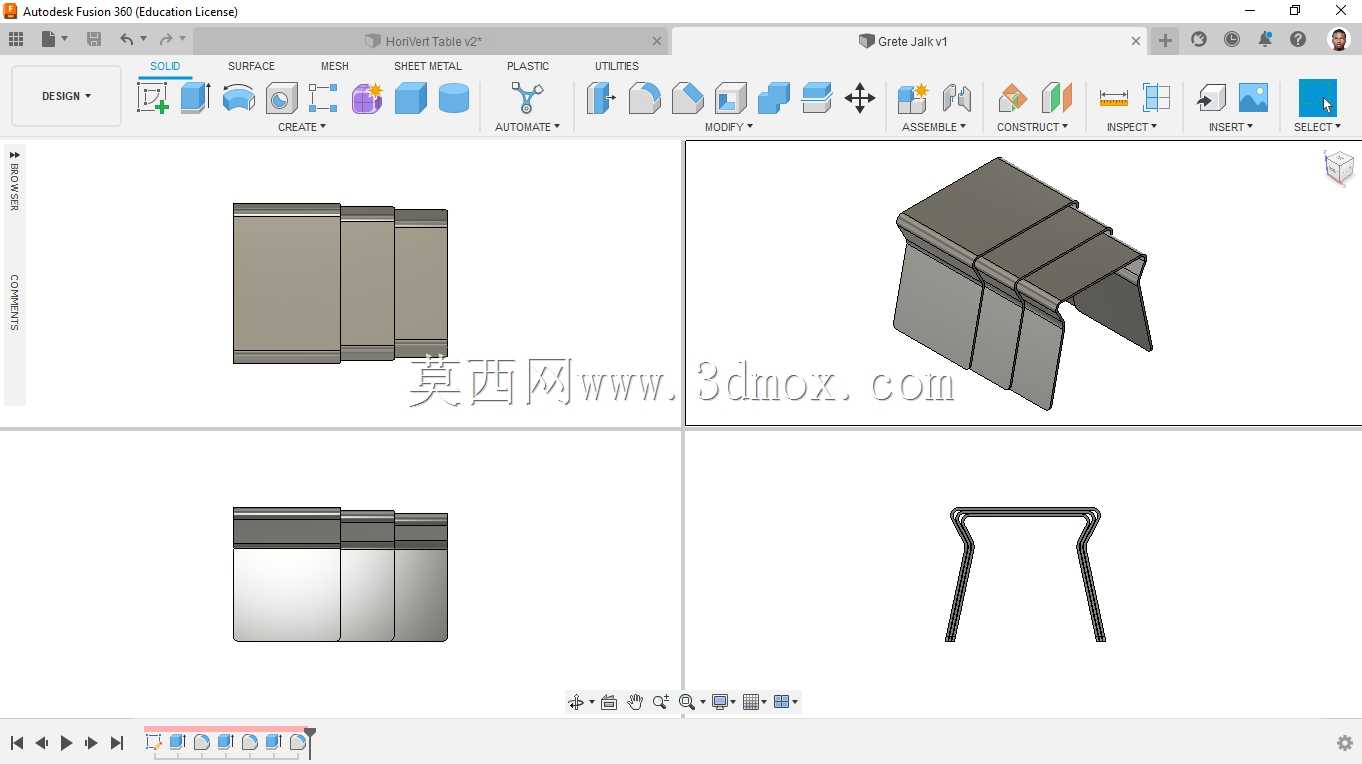Select the Pan hand tool
The width and height of the screenshot is (1362, 764).
click(x=635, y=702)
